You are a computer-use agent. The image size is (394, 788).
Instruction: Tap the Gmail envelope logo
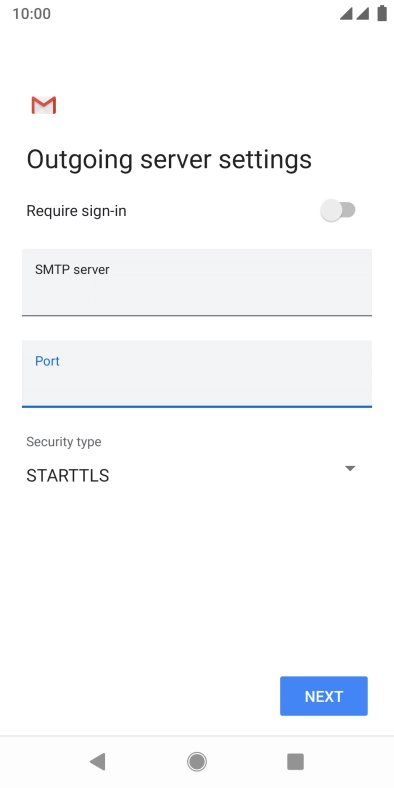(44, 105)
